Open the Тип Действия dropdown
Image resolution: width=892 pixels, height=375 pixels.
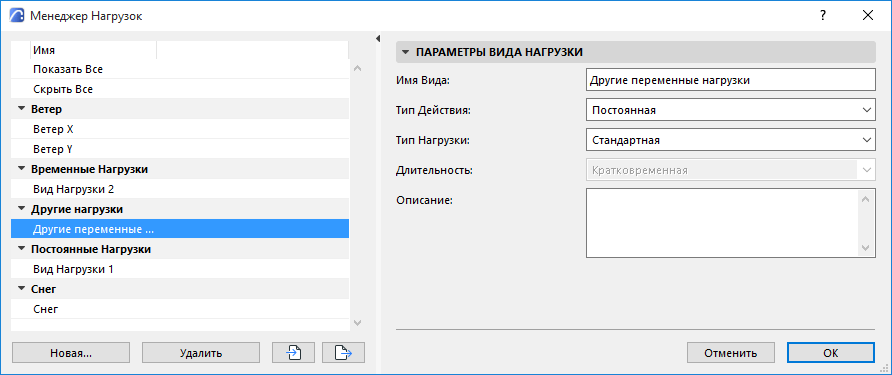[x=730, y=110]
